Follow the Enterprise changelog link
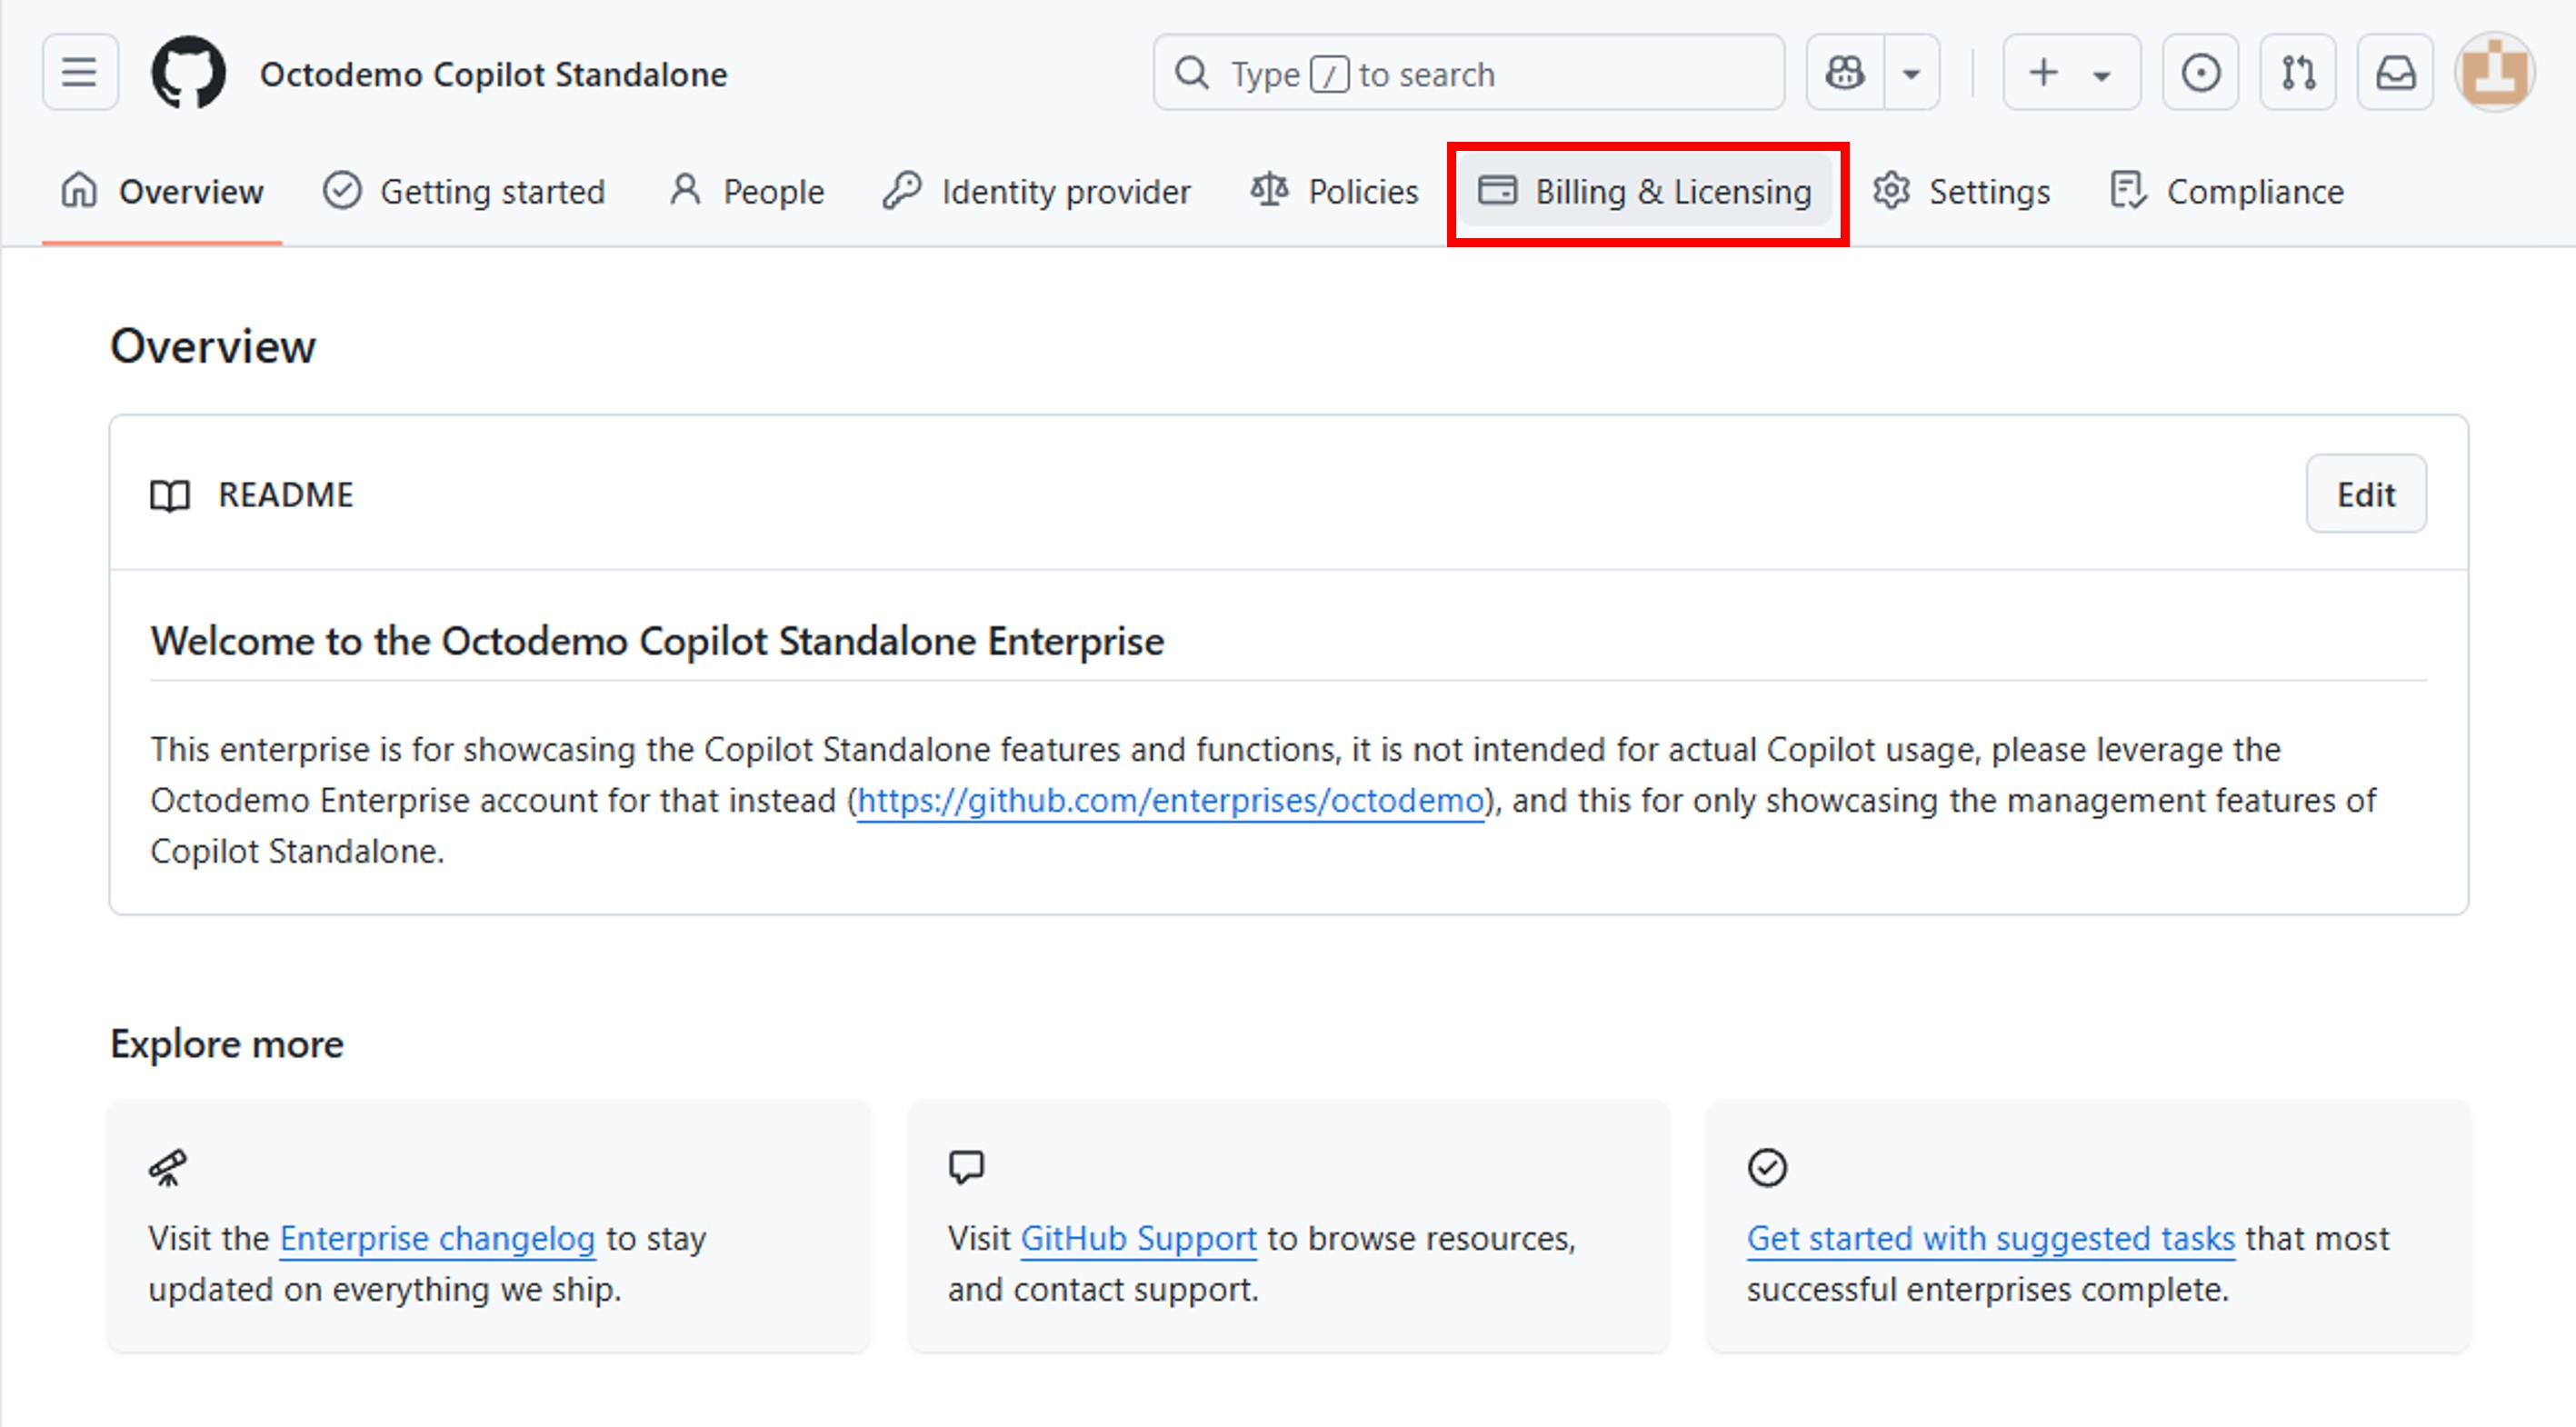The width and height of the screenshot is (2576, 1427). point(437,1239)
